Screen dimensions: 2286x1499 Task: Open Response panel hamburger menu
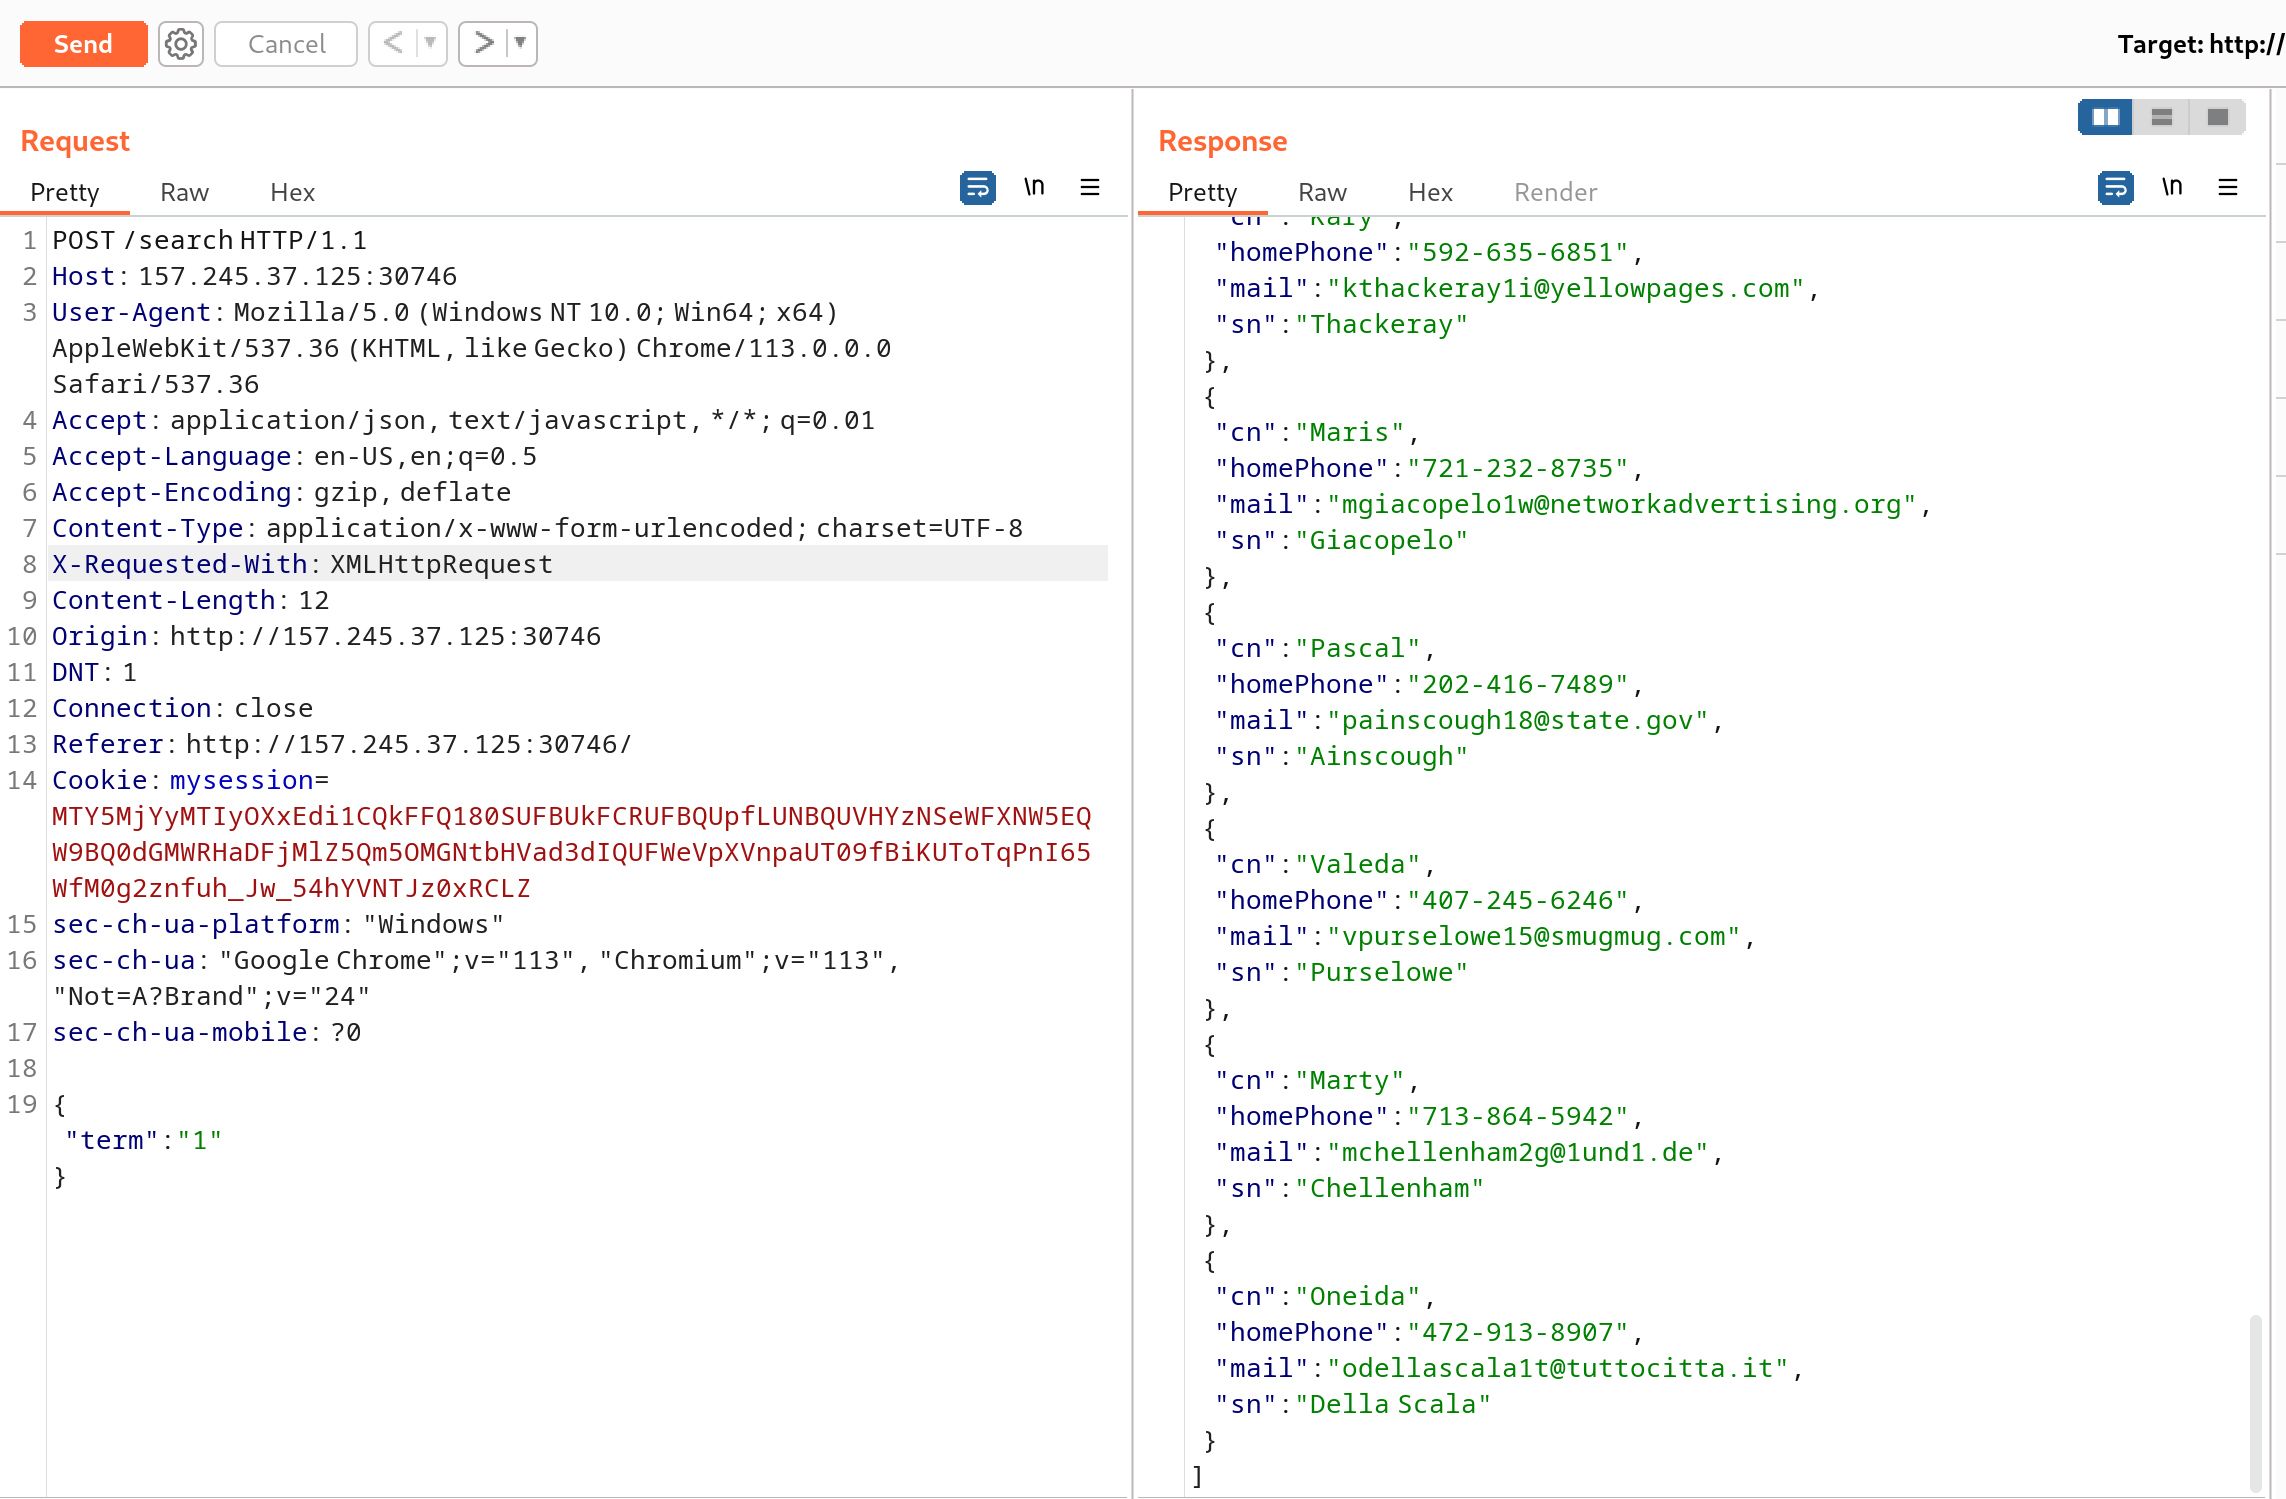click(x=2228, y=187)
